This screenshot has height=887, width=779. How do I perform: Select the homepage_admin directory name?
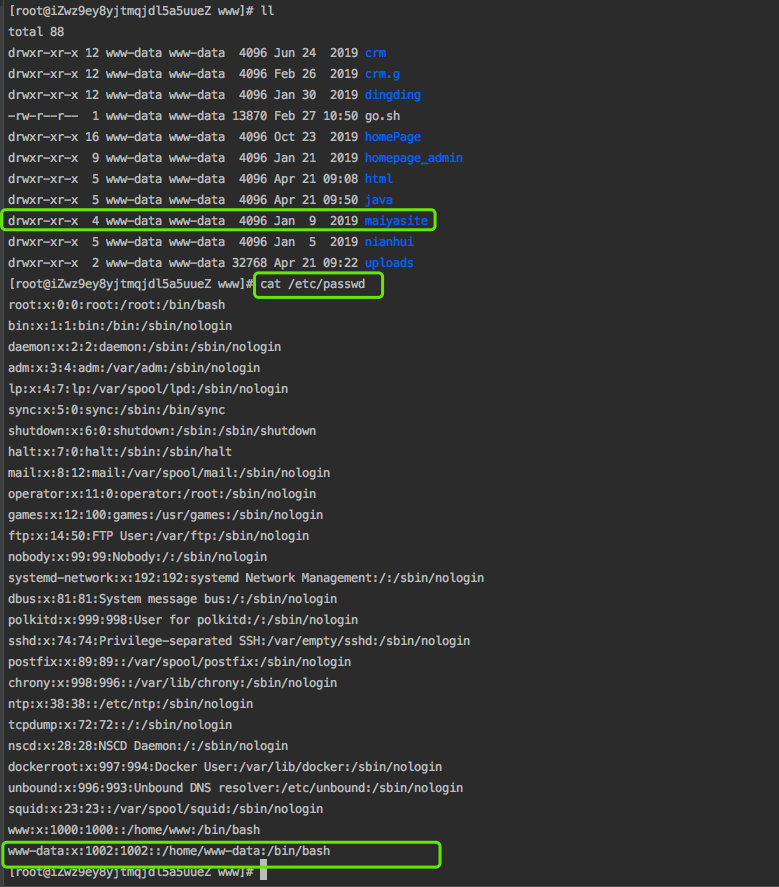point(413,158)
